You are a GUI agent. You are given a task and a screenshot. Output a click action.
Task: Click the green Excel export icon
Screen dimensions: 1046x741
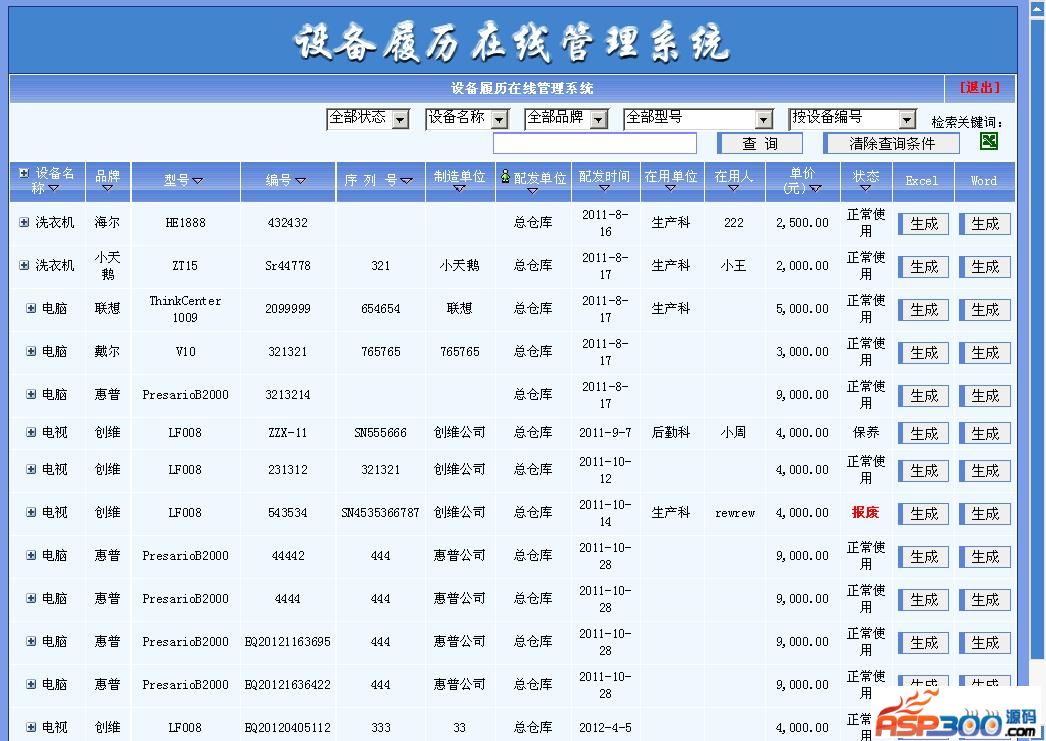(989, 141)
